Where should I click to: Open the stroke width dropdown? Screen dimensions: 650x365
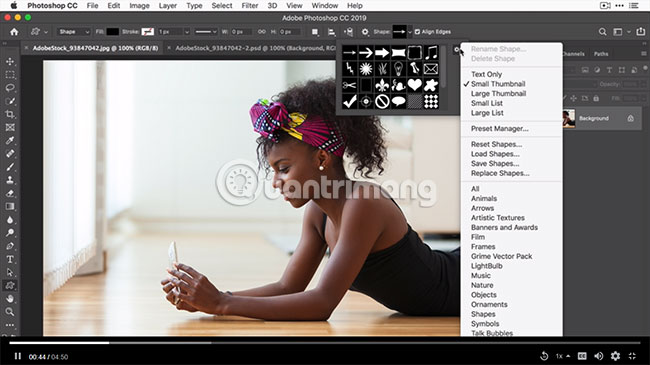click(187, 32)
